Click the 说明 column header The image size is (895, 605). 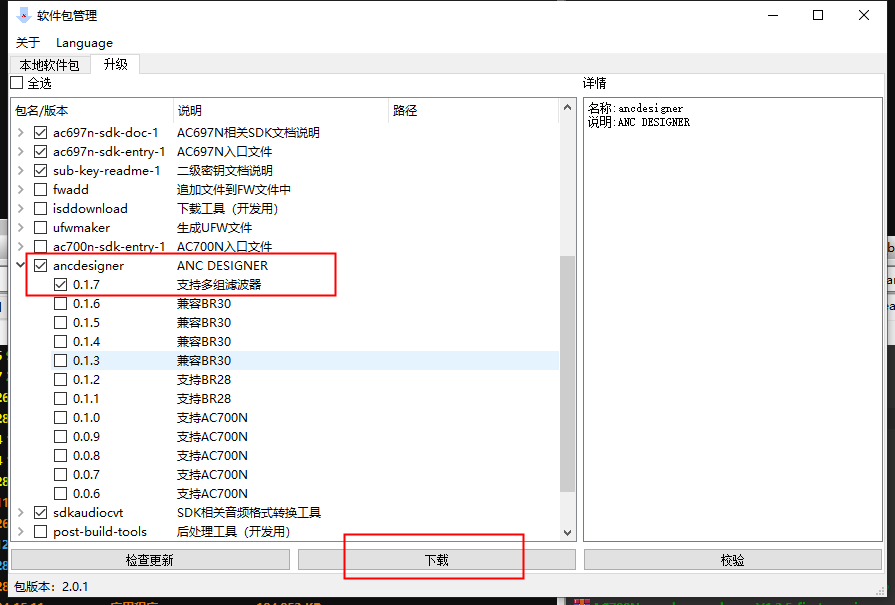(281, 111)
